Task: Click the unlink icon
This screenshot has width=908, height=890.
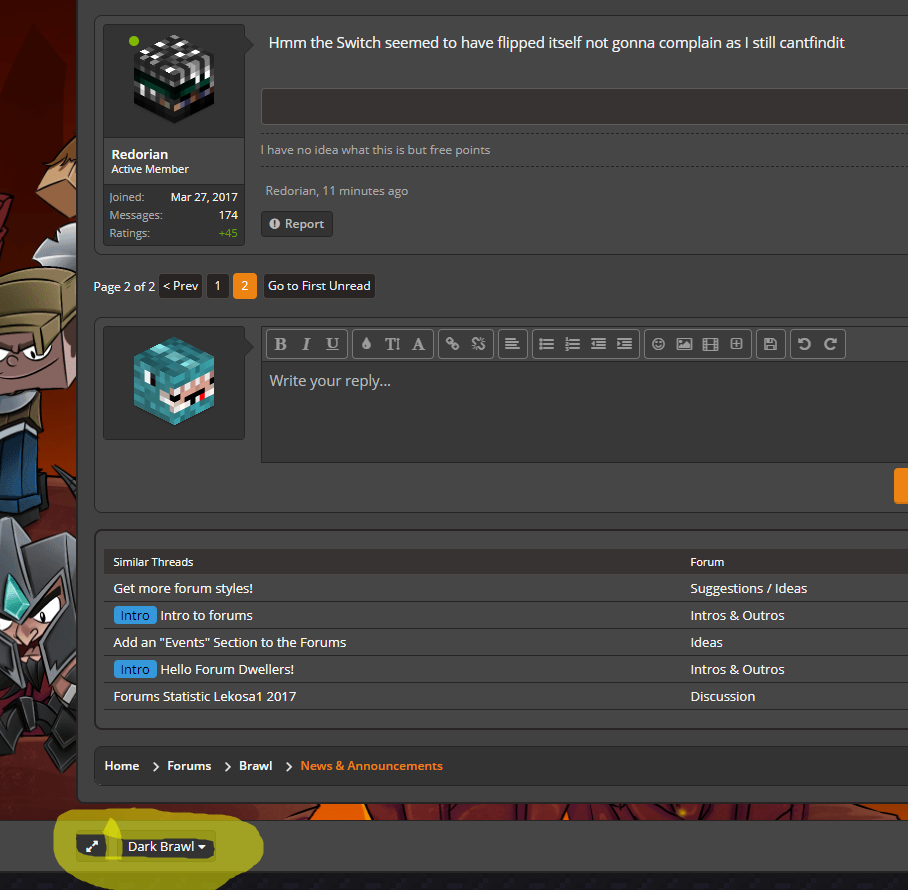Action: tap(478, 344)
